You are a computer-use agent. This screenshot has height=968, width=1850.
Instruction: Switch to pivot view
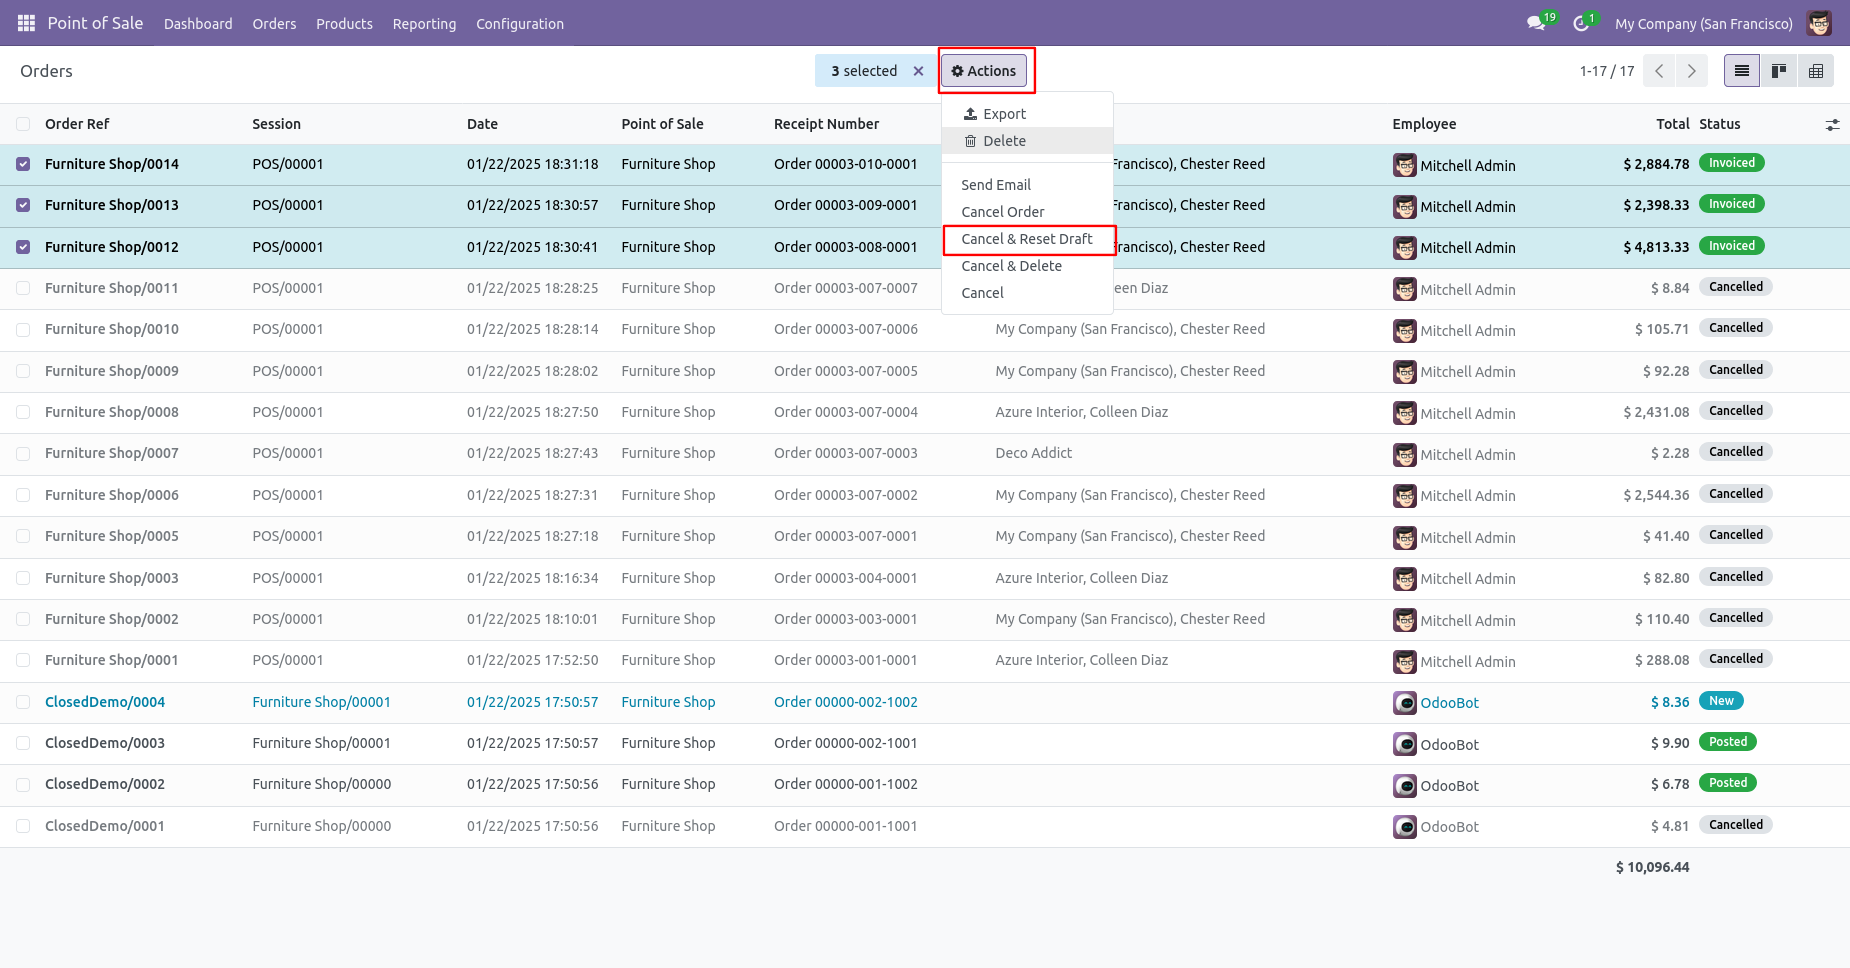[x=1816, y=71]
